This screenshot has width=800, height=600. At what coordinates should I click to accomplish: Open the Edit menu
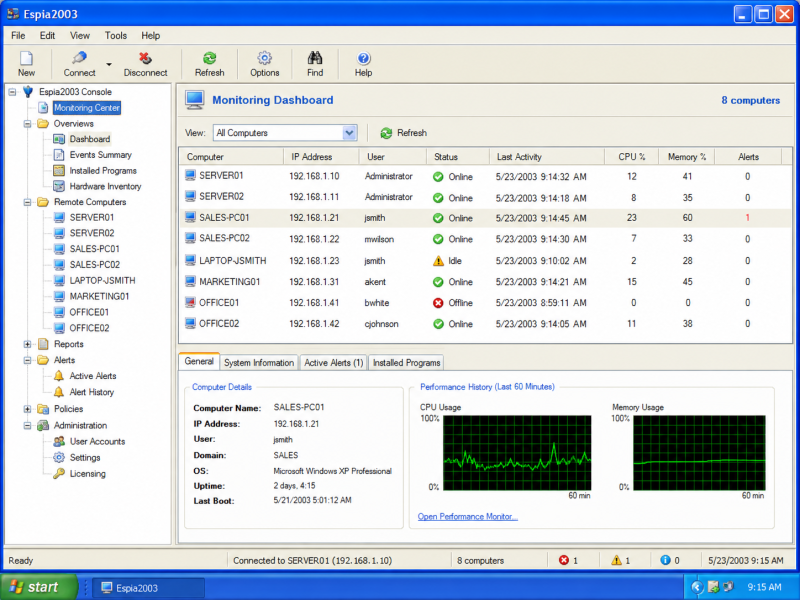click(47, 35)
